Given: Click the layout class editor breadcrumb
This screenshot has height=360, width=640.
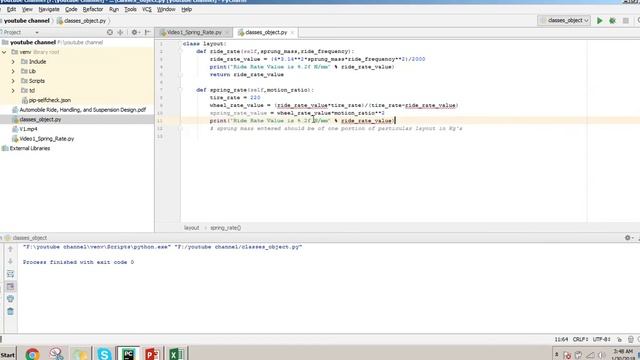Looking at the screenshot, I should [x=191, y=228].
